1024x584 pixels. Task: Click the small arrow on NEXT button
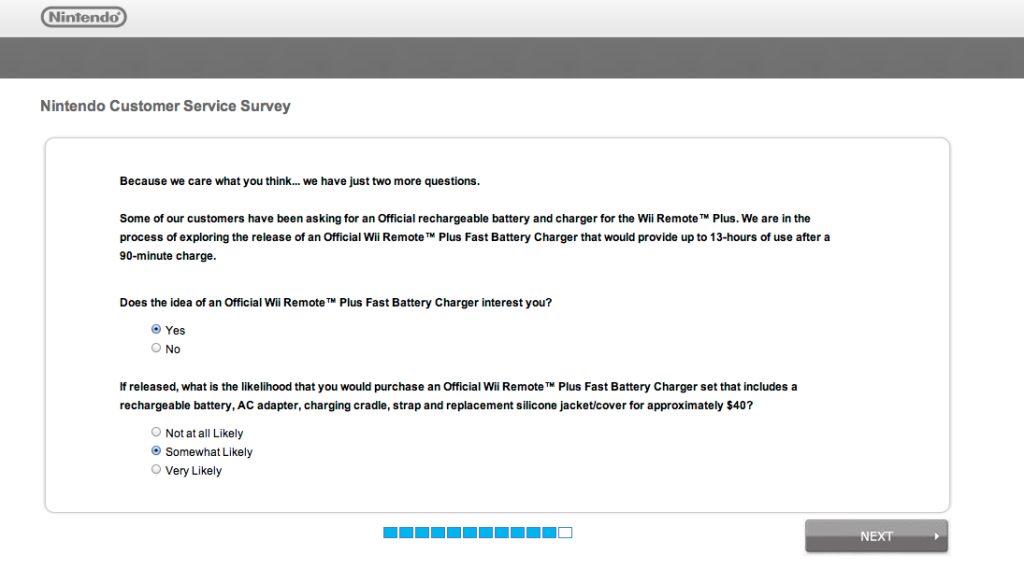936,536
